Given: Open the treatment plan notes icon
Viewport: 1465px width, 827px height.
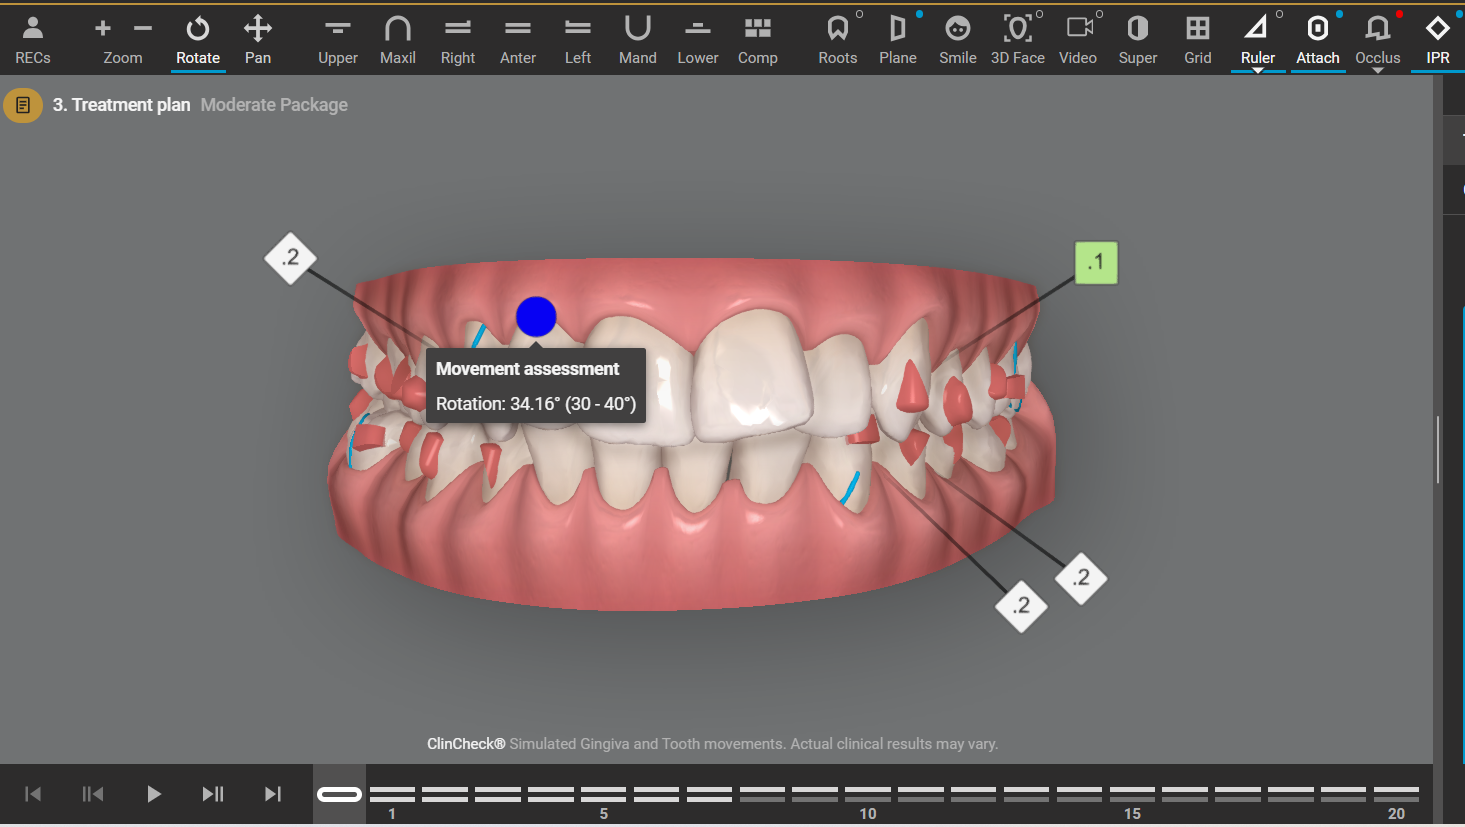Looking at the screenshot, I should pyautogui.click(x=23, y=105).
